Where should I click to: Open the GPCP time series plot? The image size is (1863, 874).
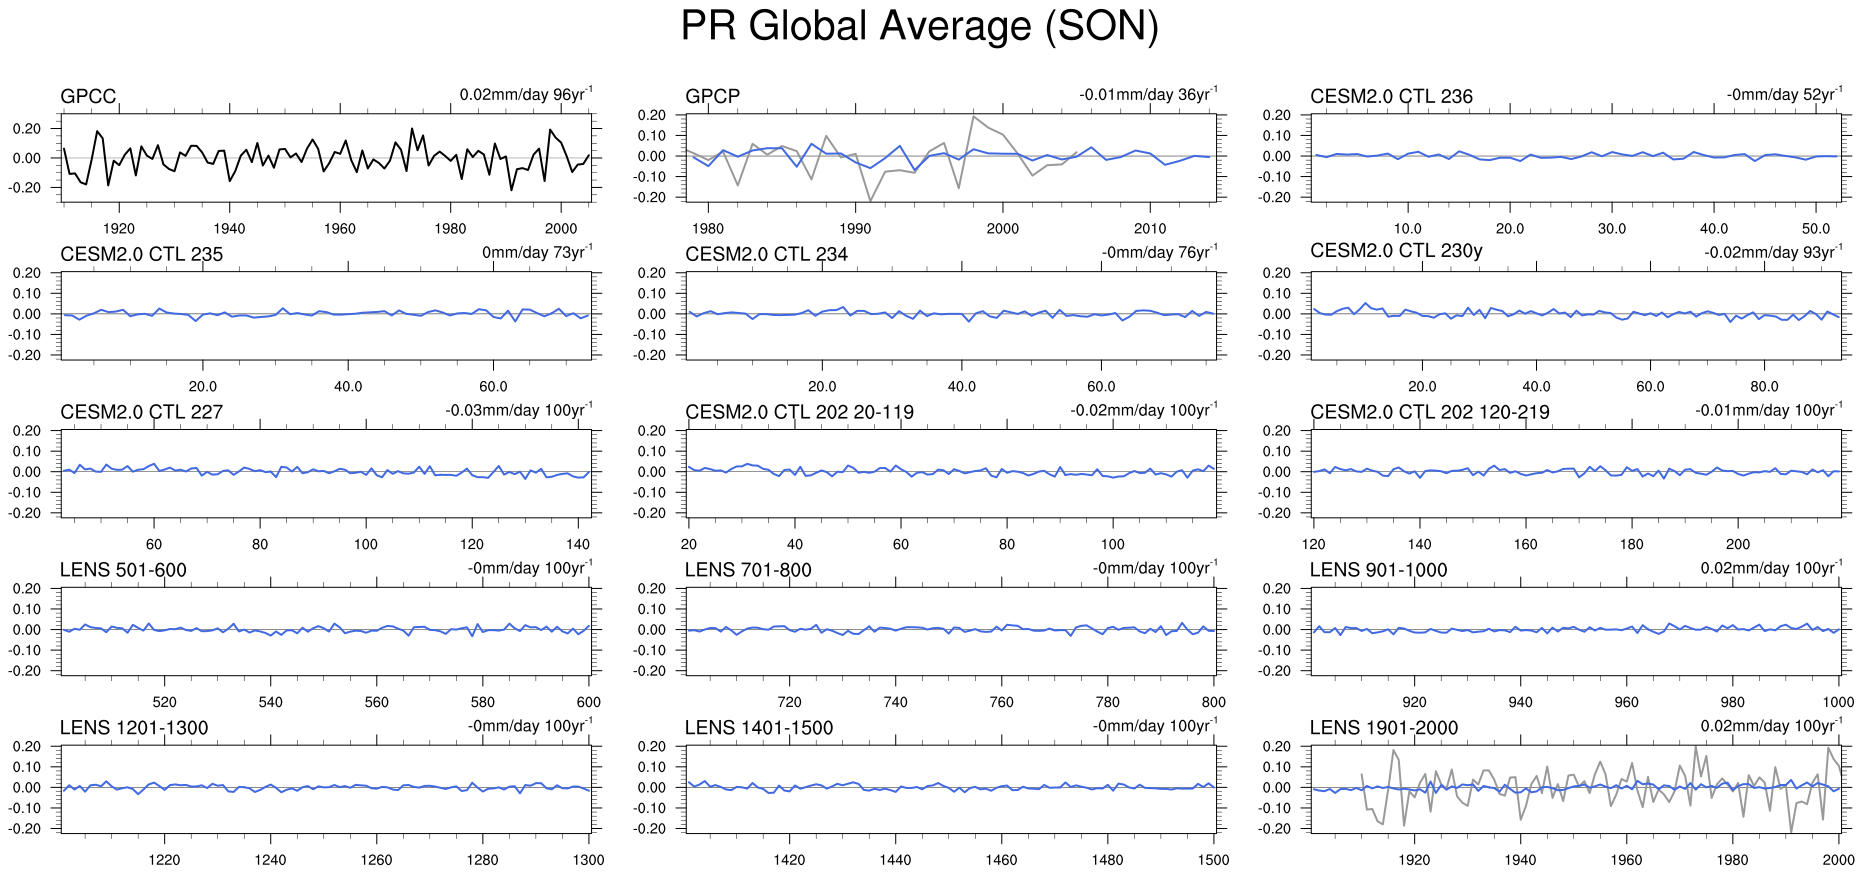coord(951,158)
